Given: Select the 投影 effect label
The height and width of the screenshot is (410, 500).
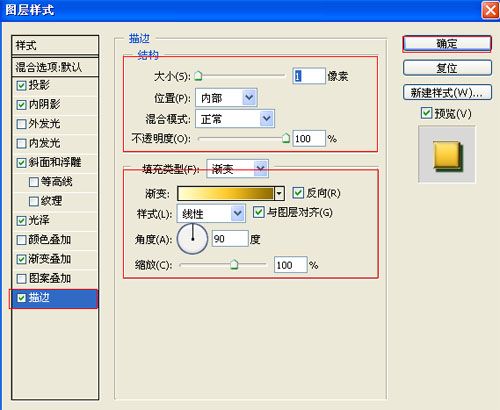Looking at the screenshot, I should [x=39, y=85].
